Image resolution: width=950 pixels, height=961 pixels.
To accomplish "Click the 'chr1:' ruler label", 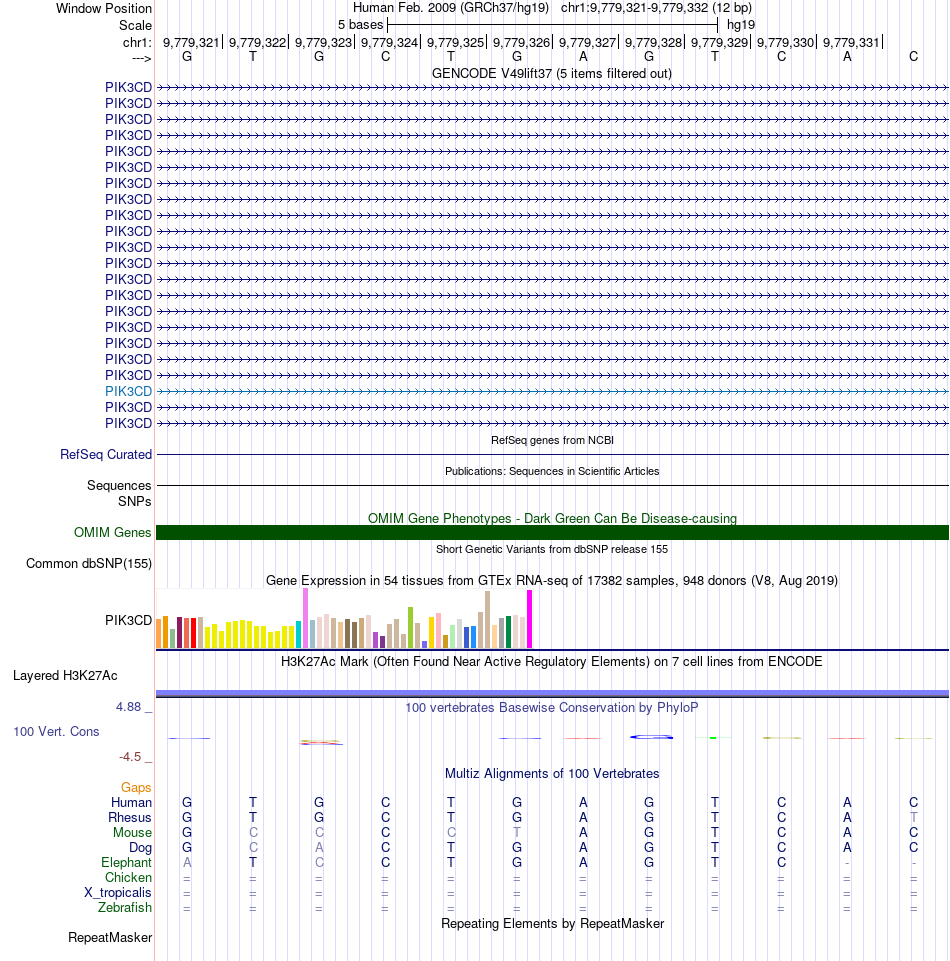I will click(x=137, y=42).
